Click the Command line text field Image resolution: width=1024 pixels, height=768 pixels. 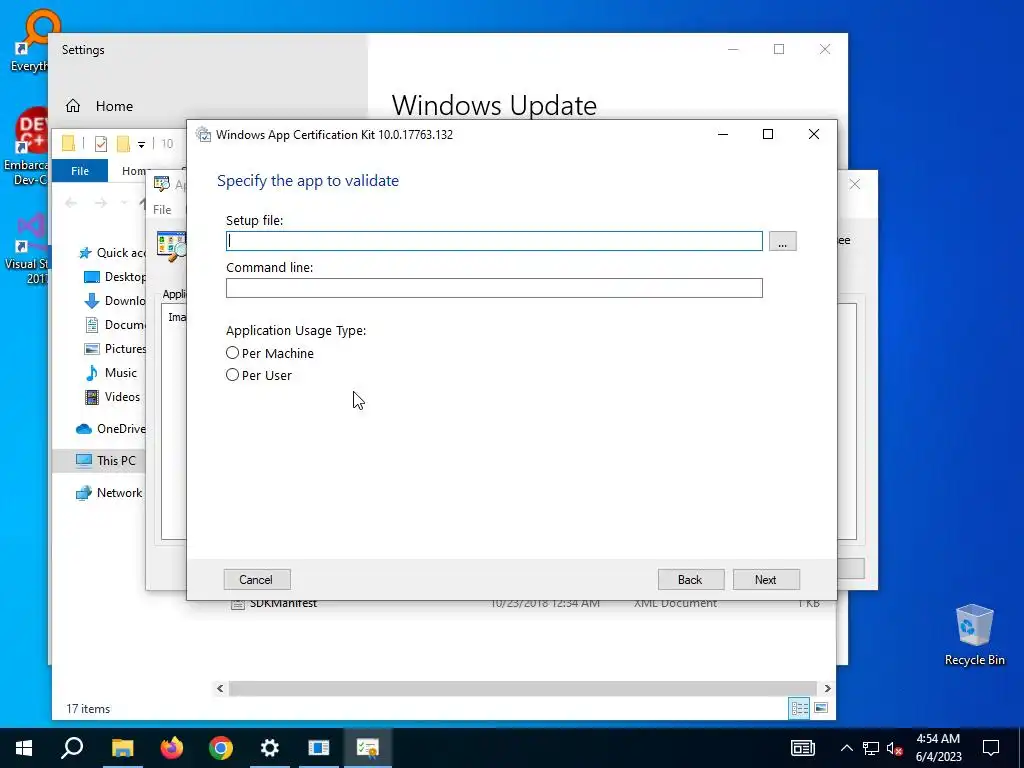pos(494,288)
